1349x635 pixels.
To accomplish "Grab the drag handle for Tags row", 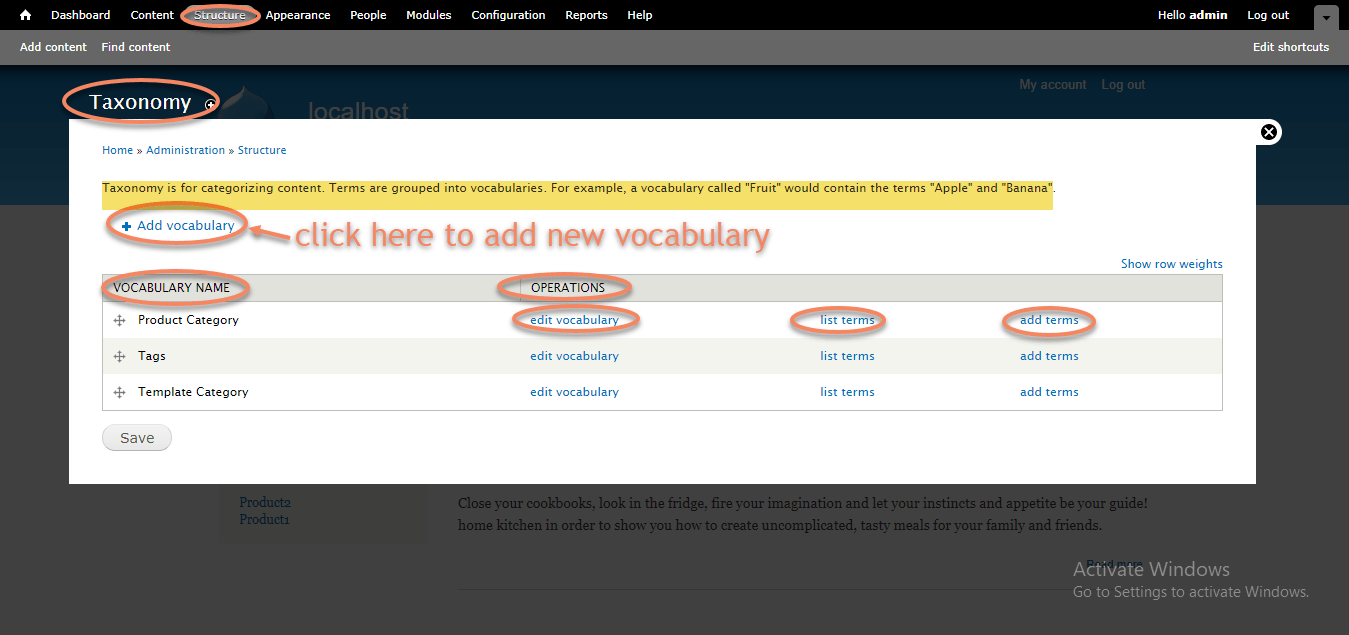I will click(119, 356).
